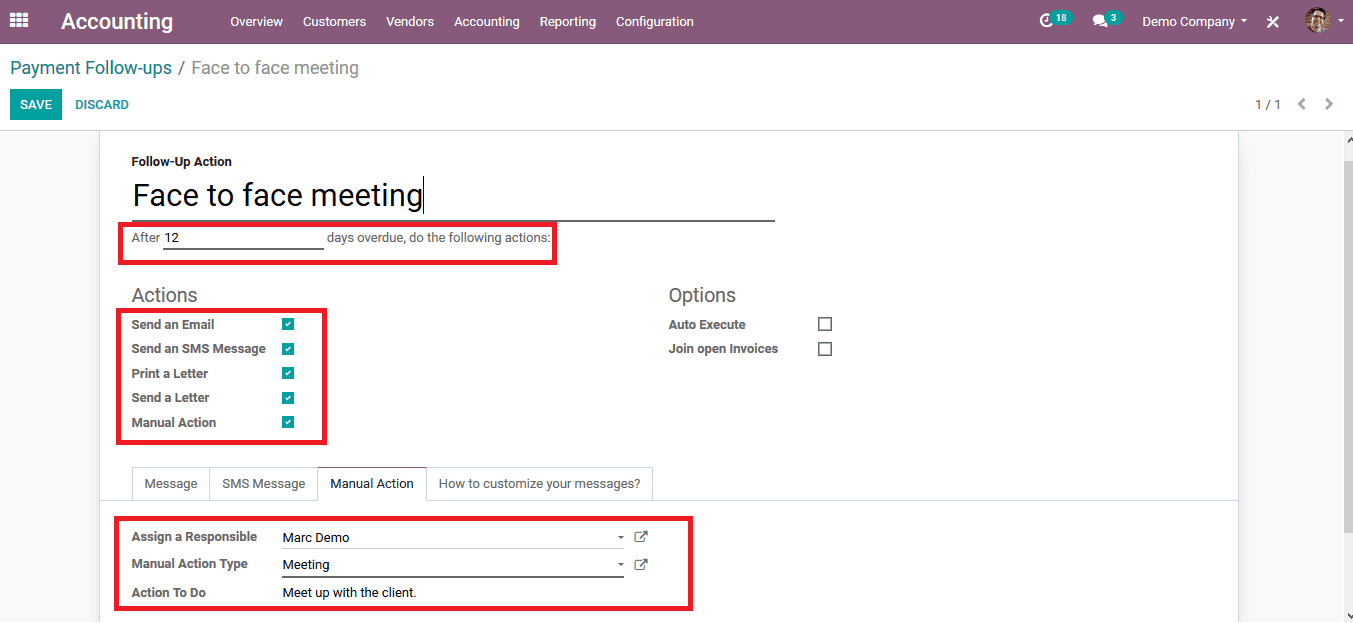The width and height of the screenshot is (1353, 623).
Task: Open the Overview menu
Action: click(256, 21)
